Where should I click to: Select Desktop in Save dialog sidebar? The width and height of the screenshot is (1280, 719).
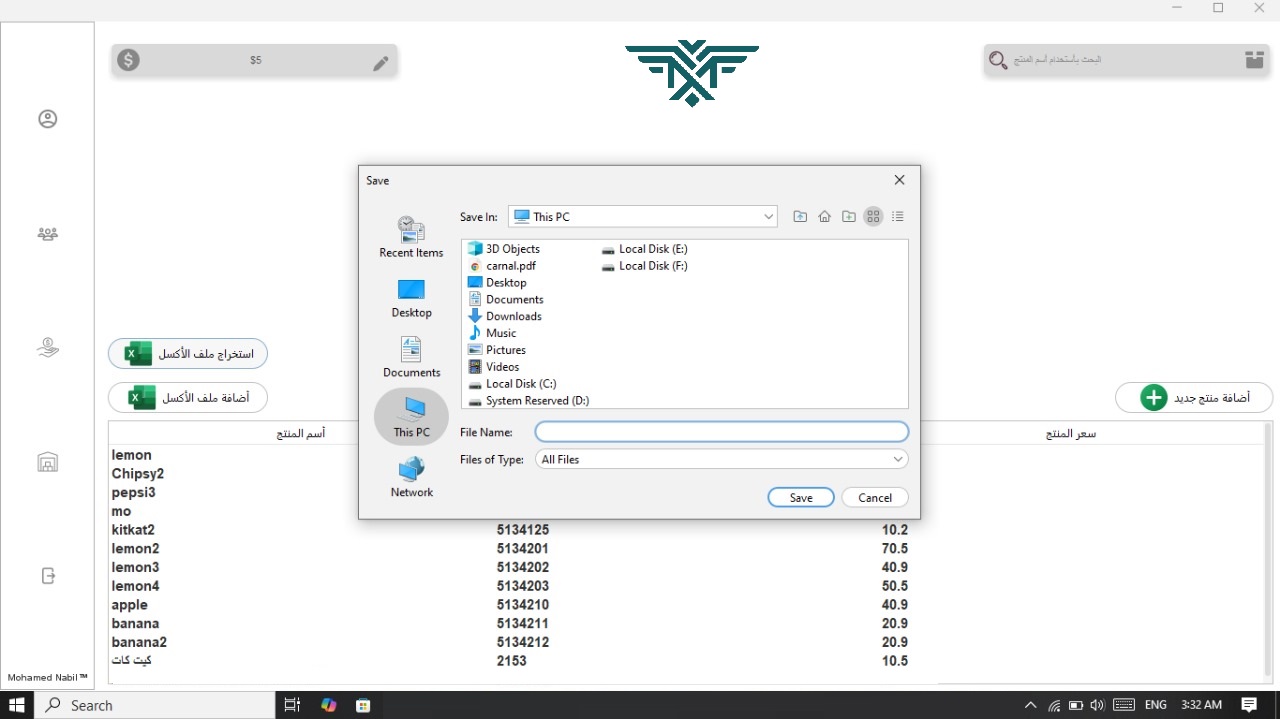coord(411,298)
